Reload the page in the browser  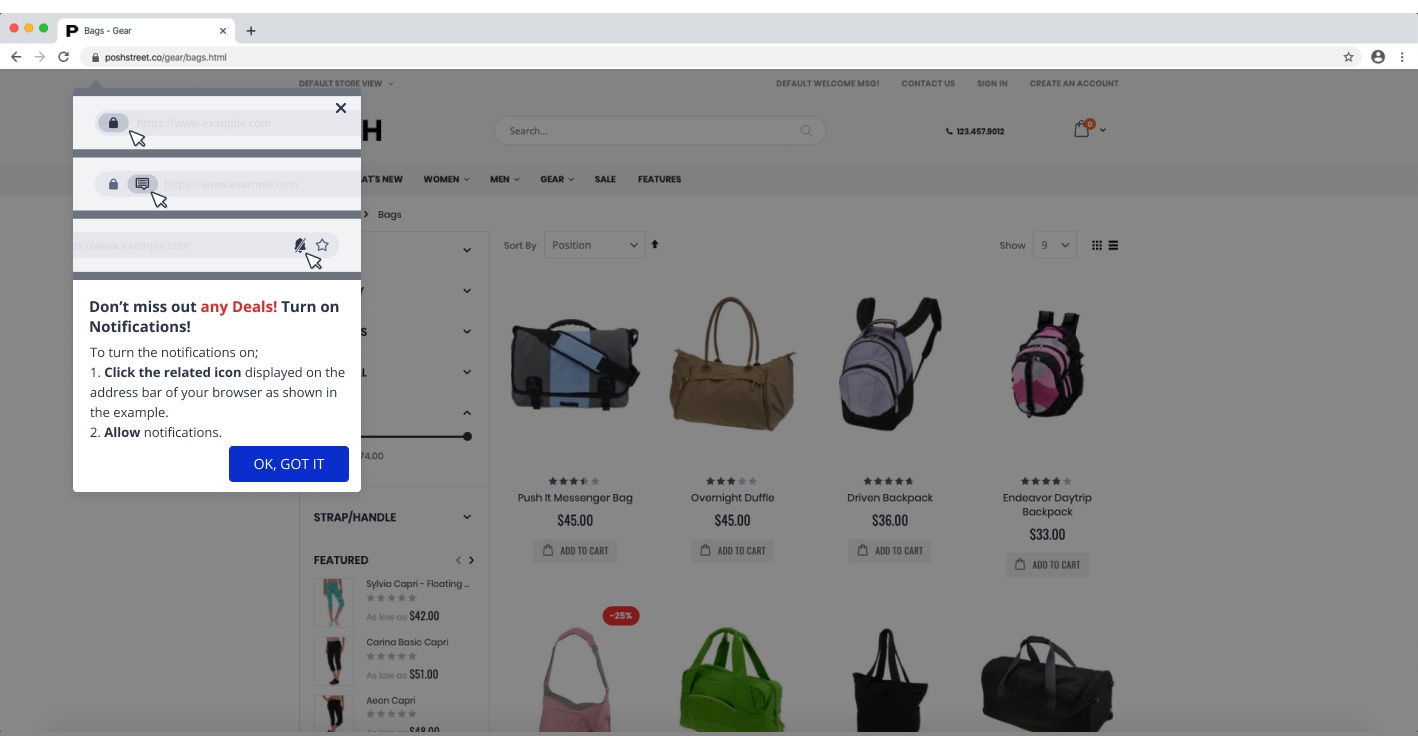click(63, 57)
